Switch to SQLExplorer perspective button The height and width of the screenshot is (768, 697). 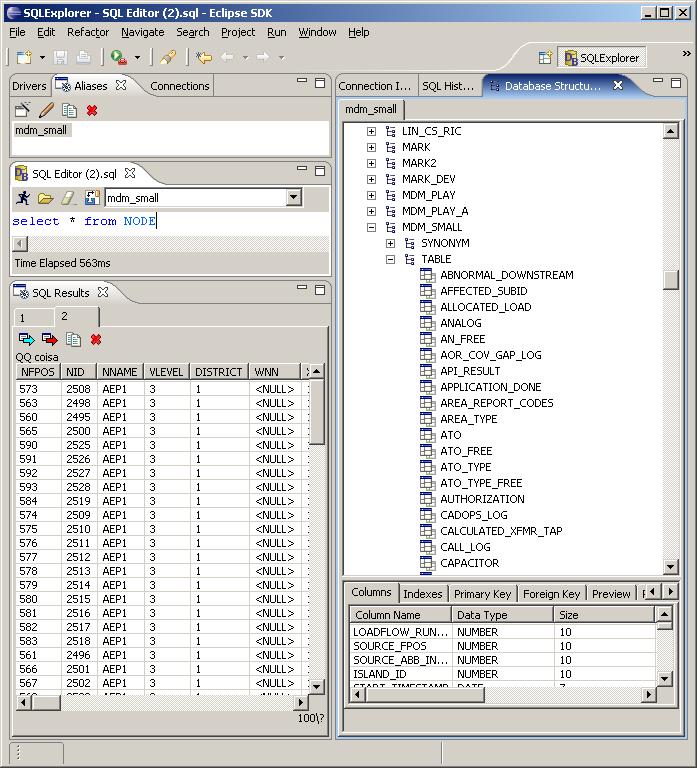click(x=602, y=58)
